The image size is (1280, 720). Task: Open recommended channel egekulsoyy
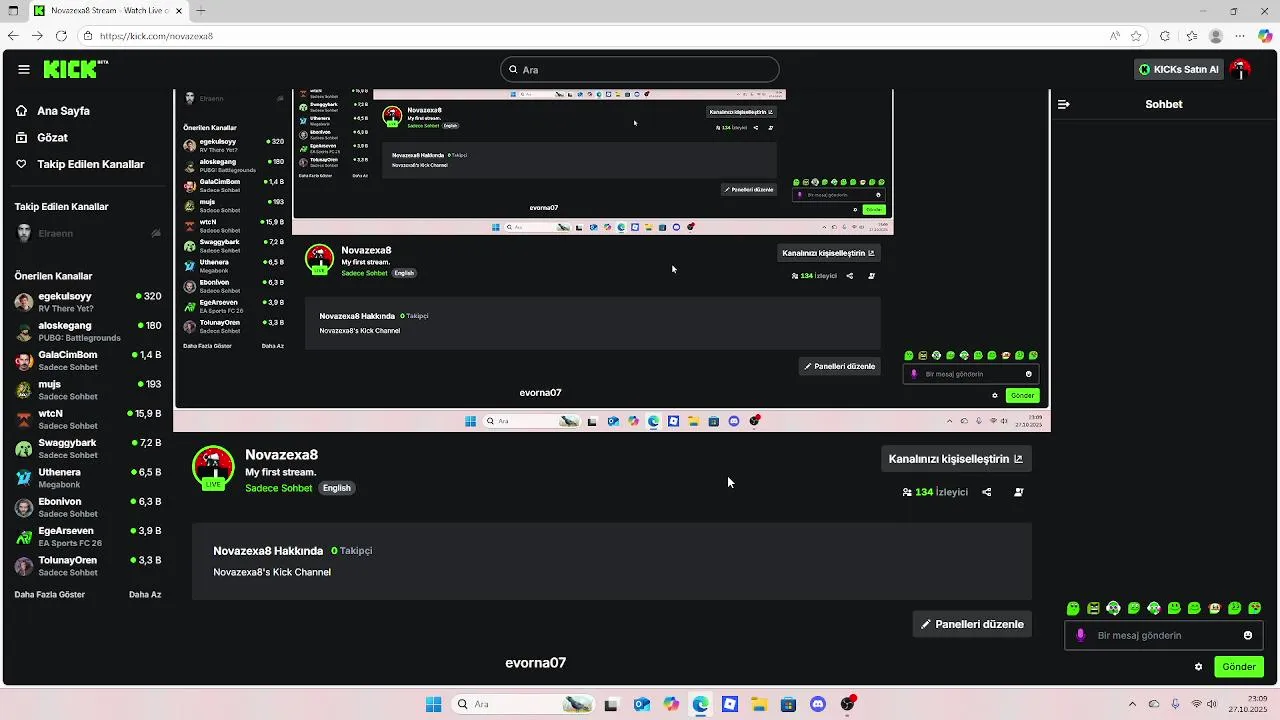pos(87,302)
